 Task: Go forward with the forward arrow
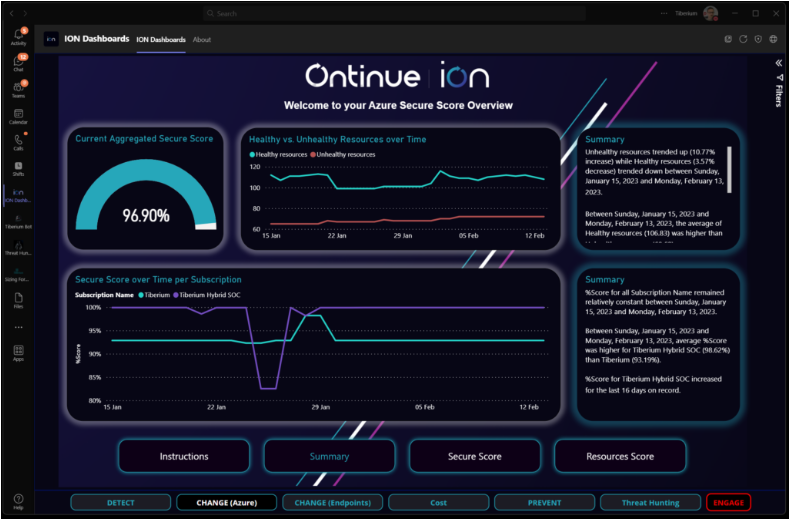click(25, 14)
